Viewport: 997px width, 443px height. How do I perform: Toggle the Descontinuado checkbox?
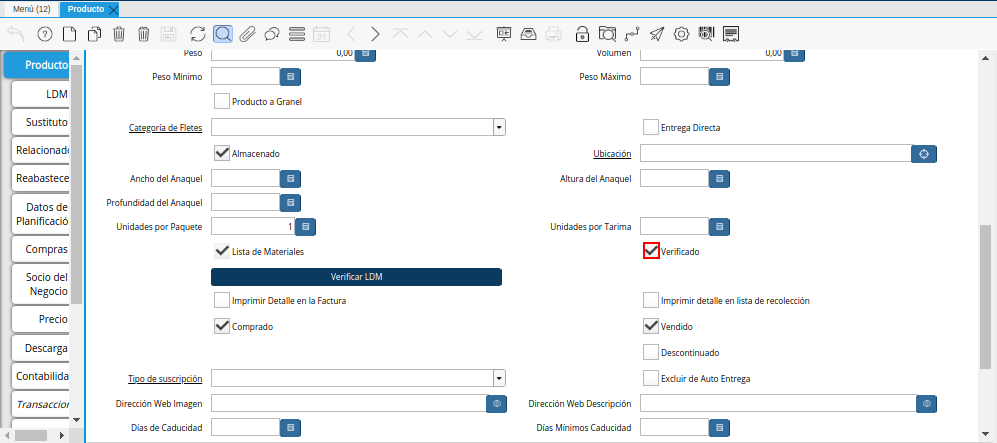tap(651, 352)
